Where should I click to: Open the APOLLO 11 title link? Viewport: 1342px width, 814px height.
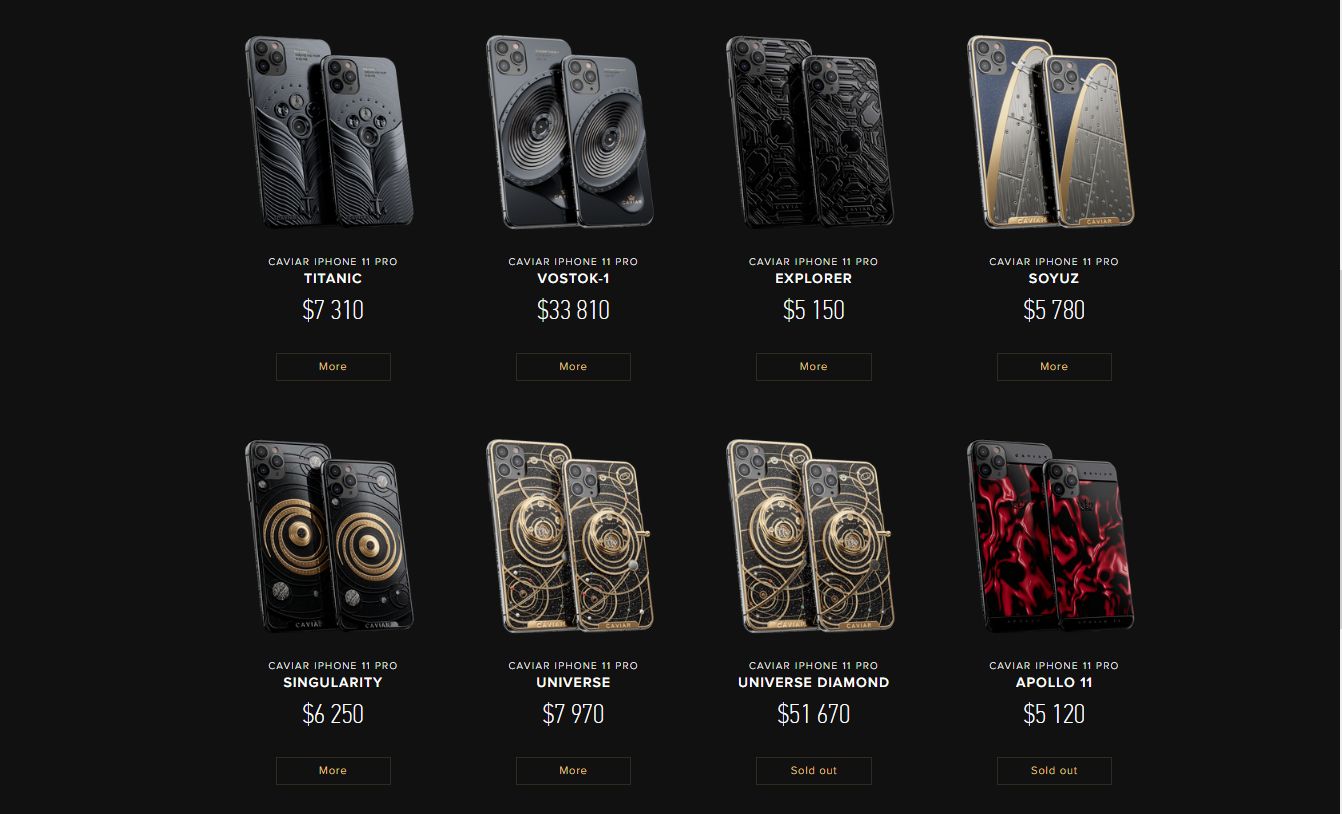pyautogui.click(x=1054, y=682)
